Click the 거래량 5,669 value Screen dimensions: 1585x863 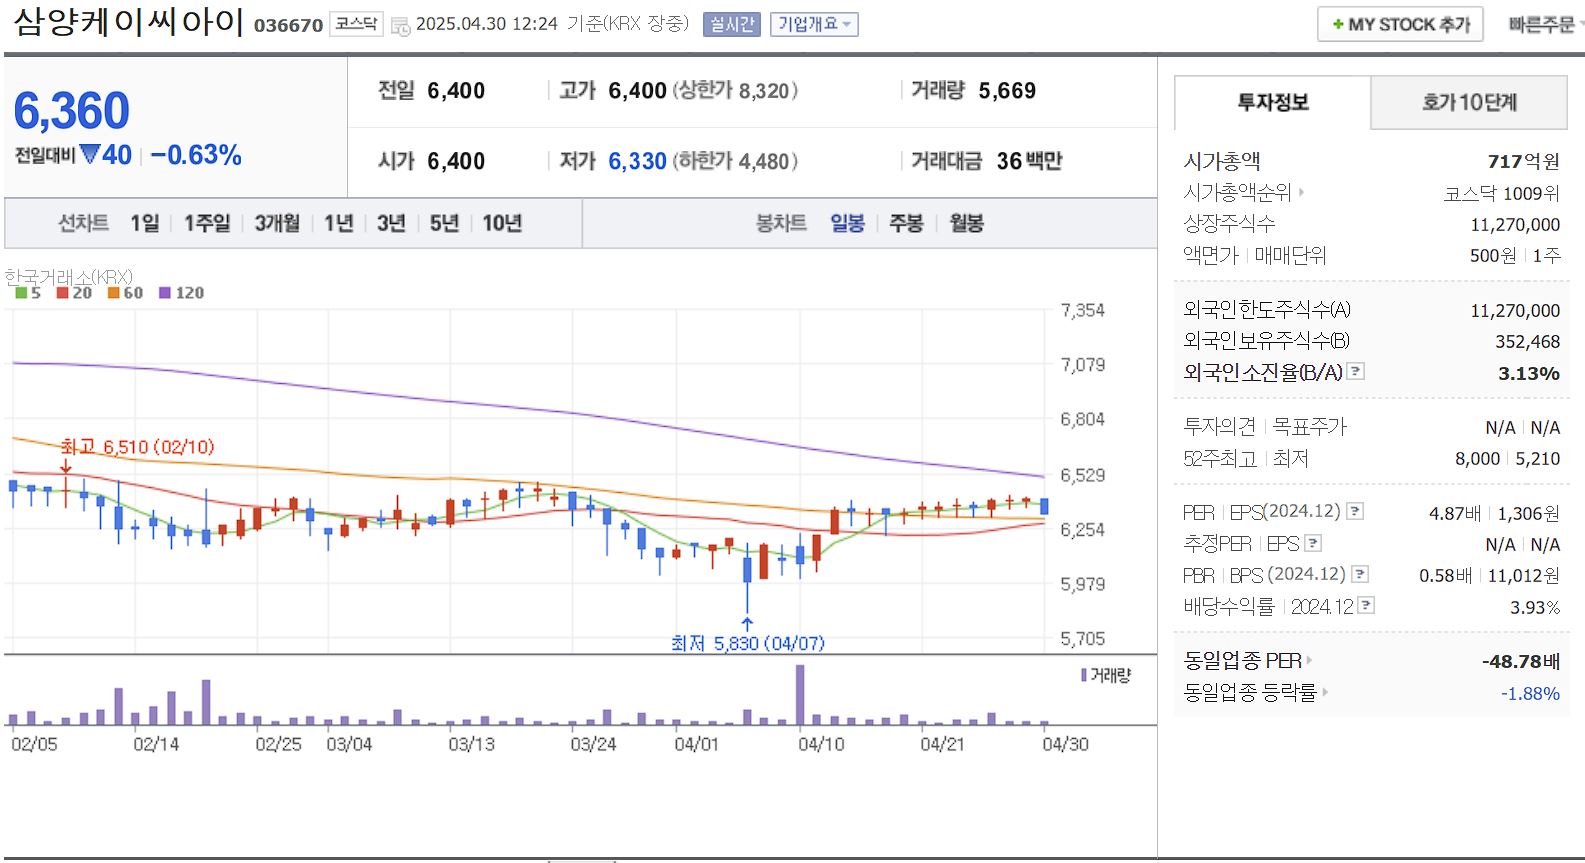(1007, 91)
